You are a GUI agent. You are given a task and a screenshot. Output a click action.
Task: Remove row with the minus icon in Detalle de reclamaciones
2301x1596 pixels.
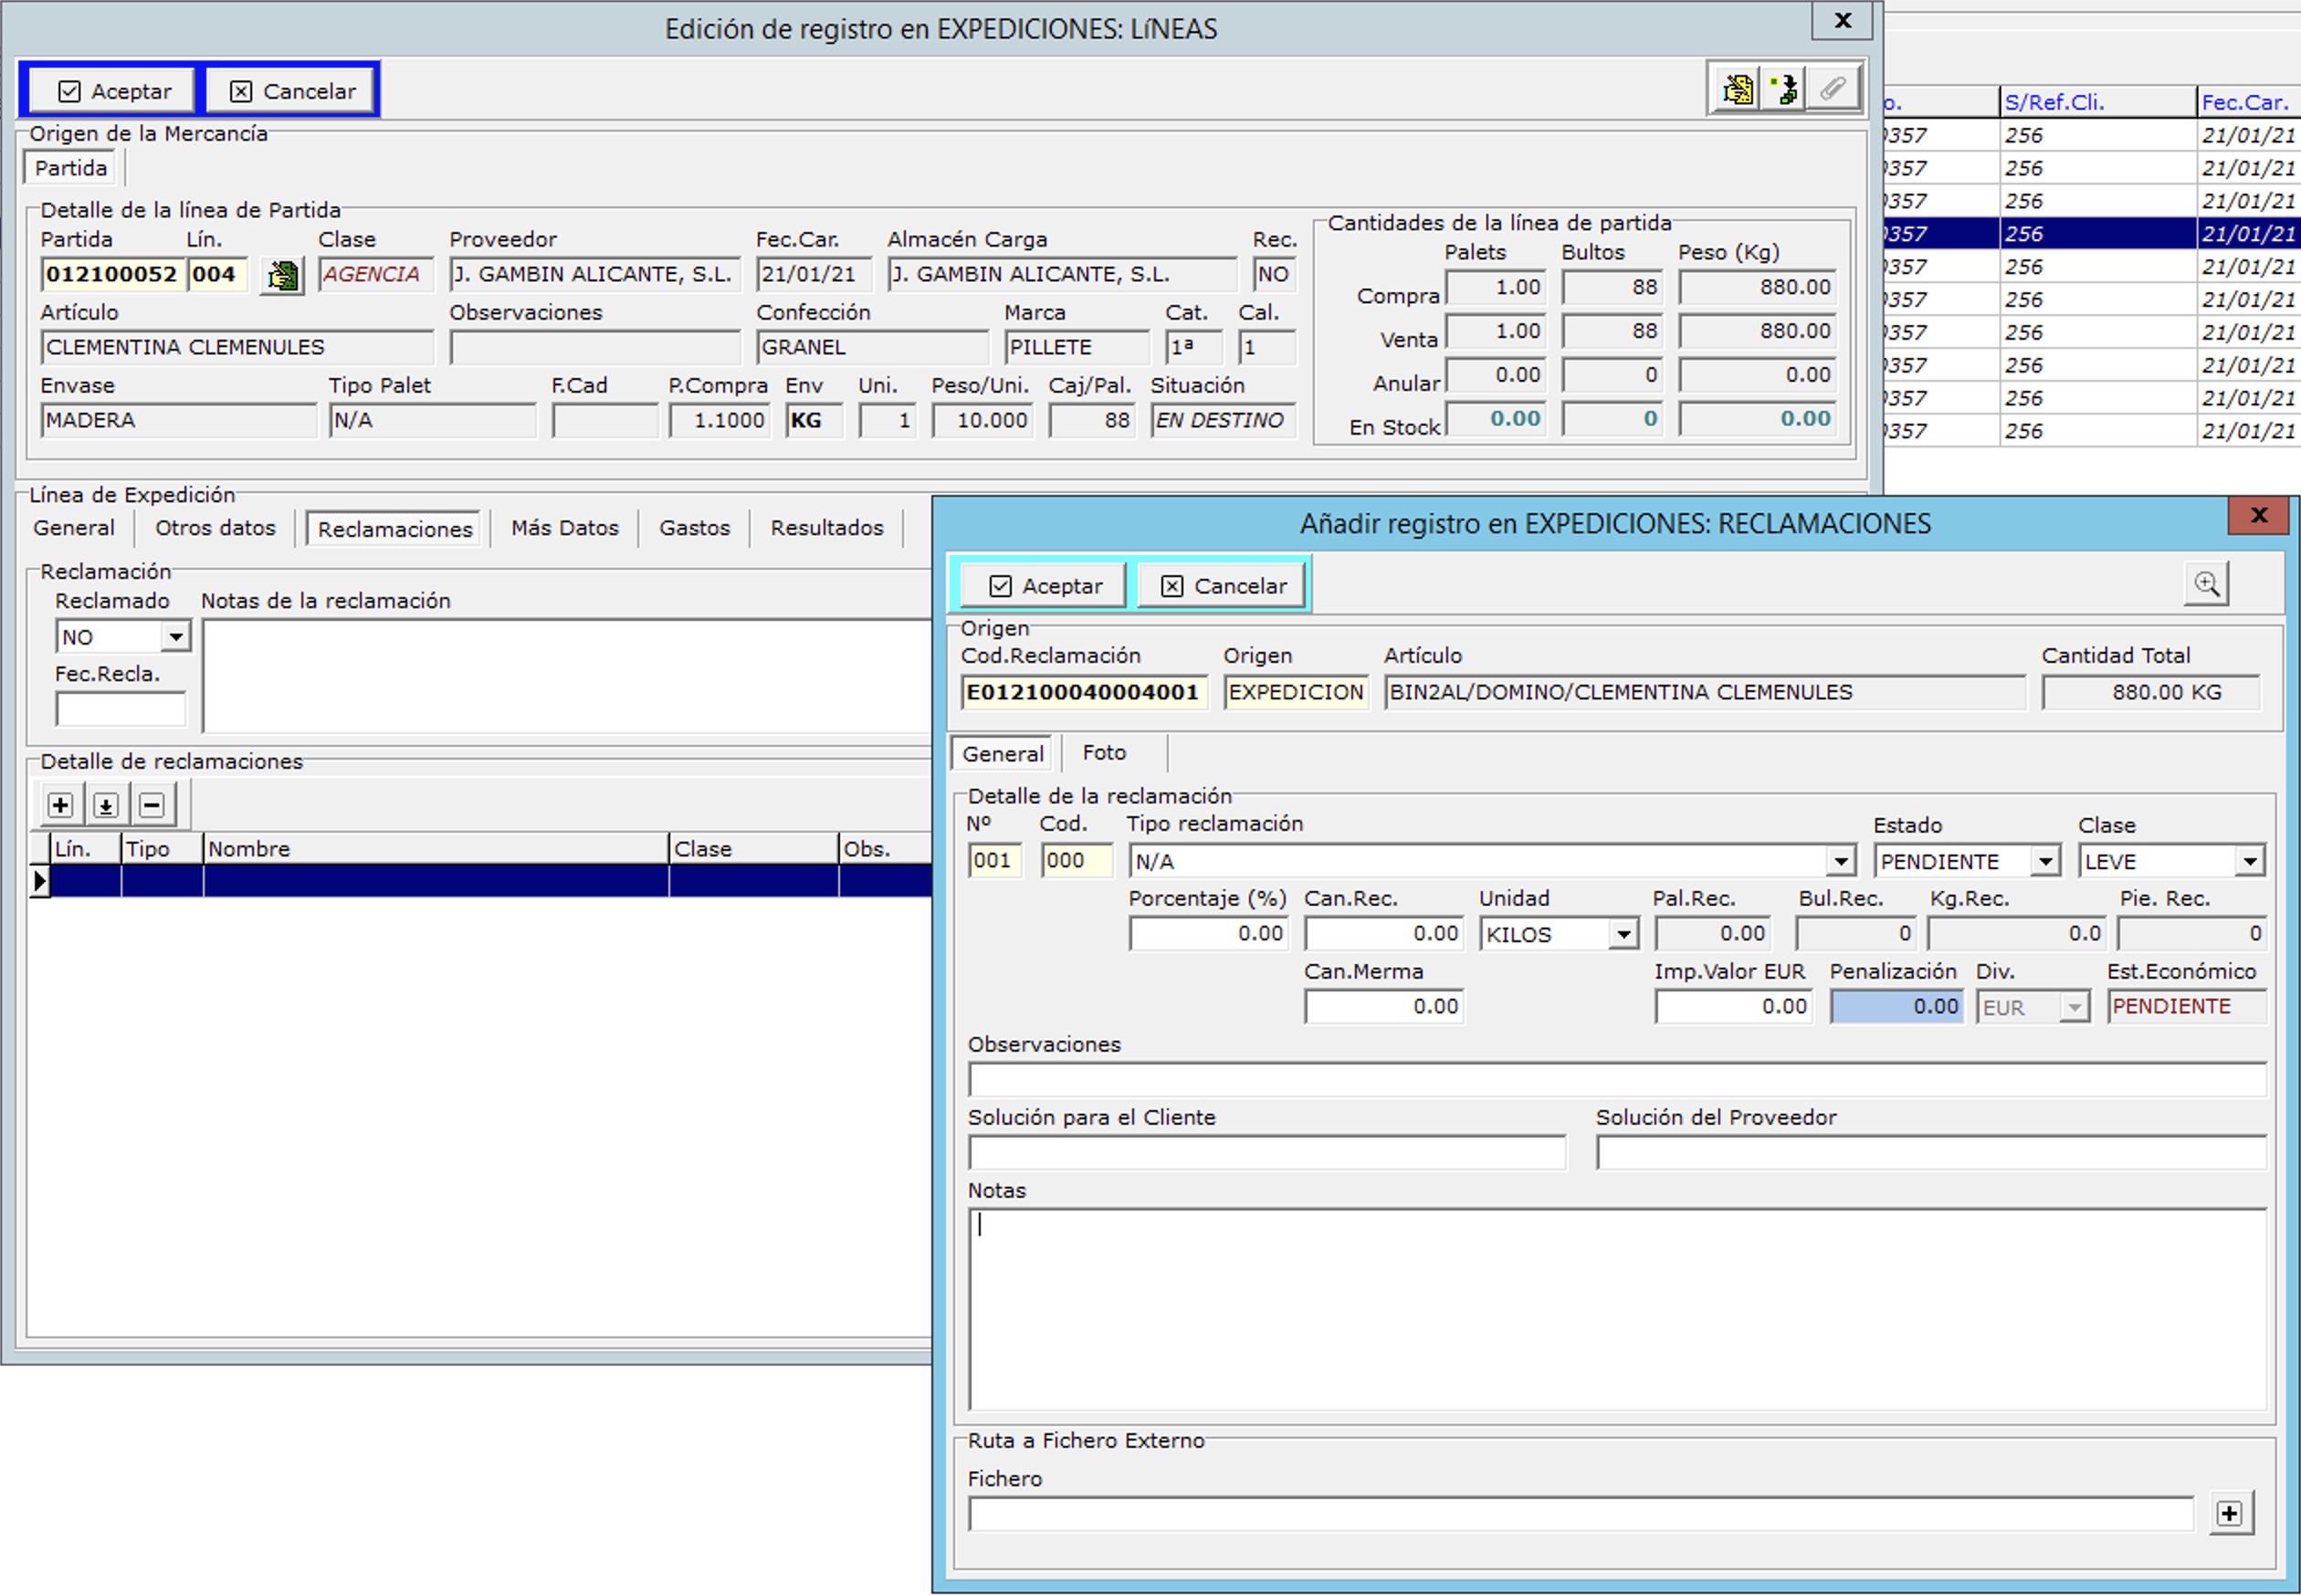pos(152,805)
